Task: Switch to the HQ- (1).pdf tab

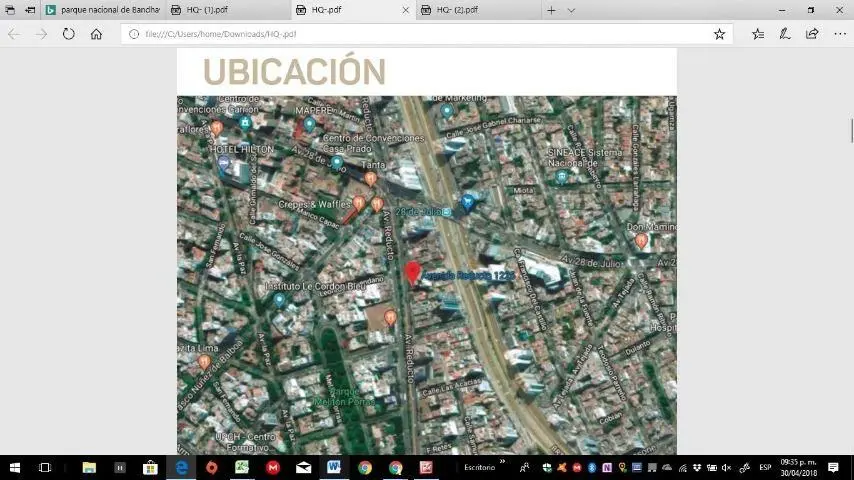Action: 227,10
